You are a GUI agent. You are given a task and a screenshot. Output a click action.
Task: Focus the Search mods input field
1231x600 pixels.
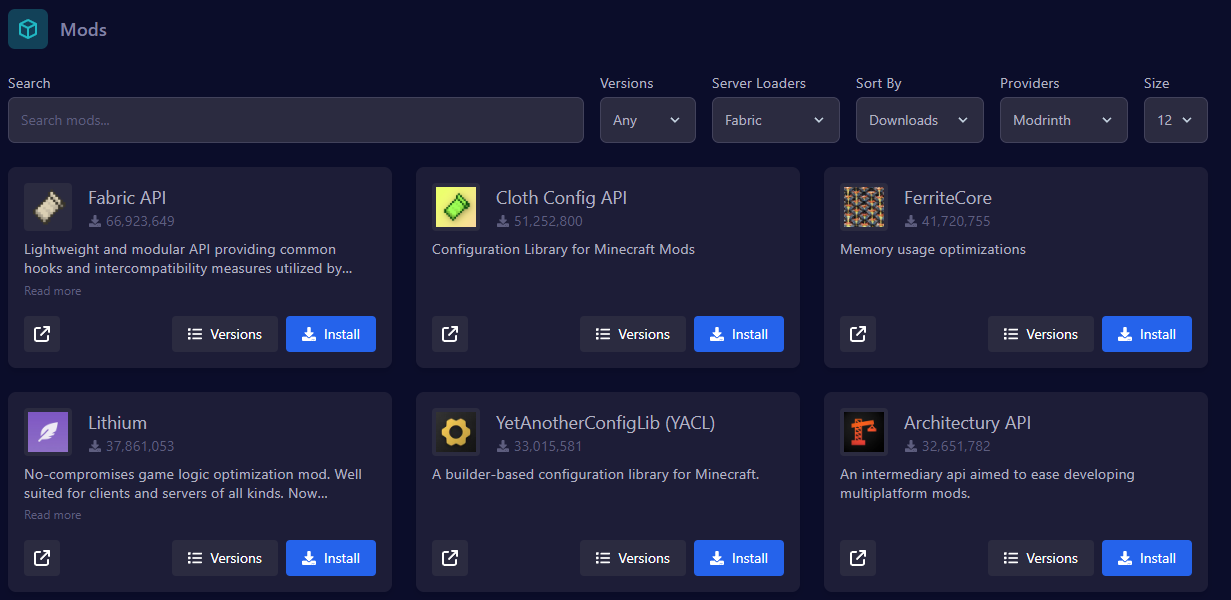coord(296,120)
